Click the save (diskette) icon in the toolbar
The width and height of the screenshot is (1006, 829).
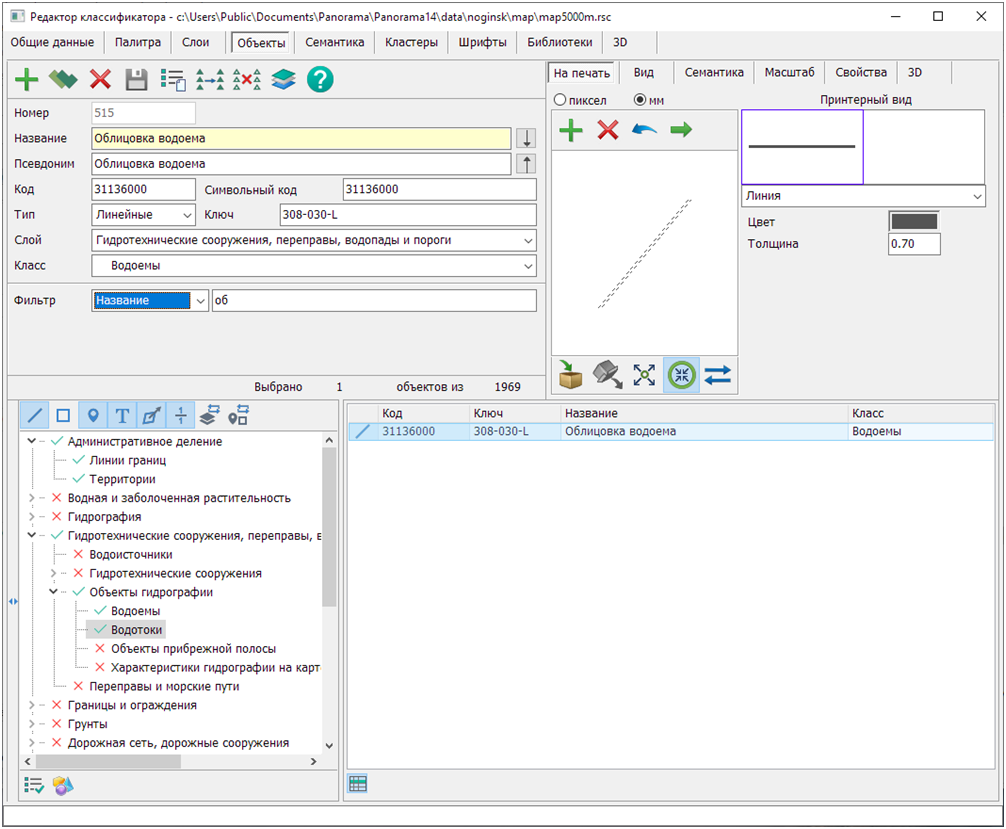[135, 80]
